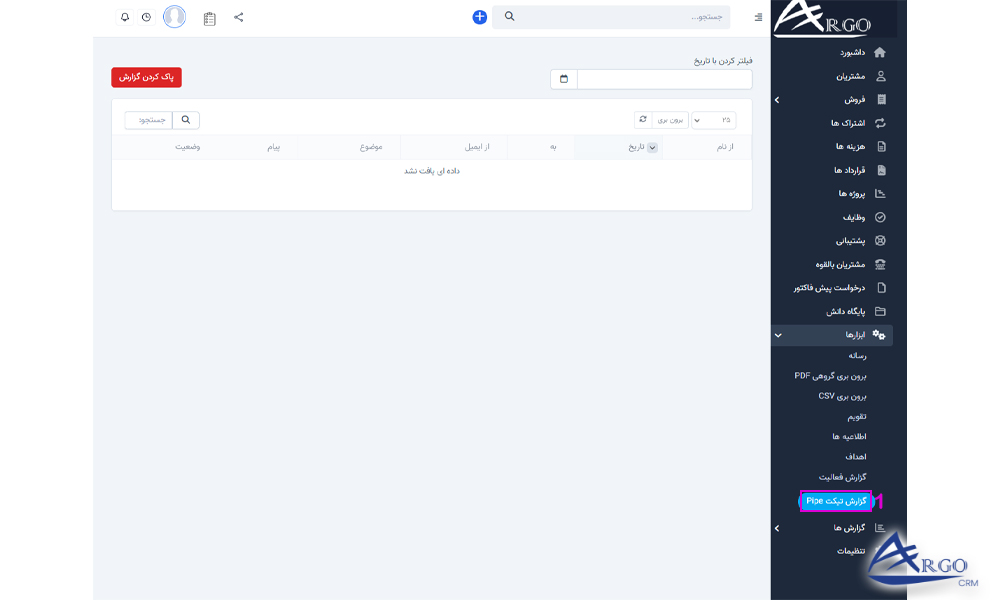
Task: Click the blue plus quick-create icon
Action: tap(479, 17)
